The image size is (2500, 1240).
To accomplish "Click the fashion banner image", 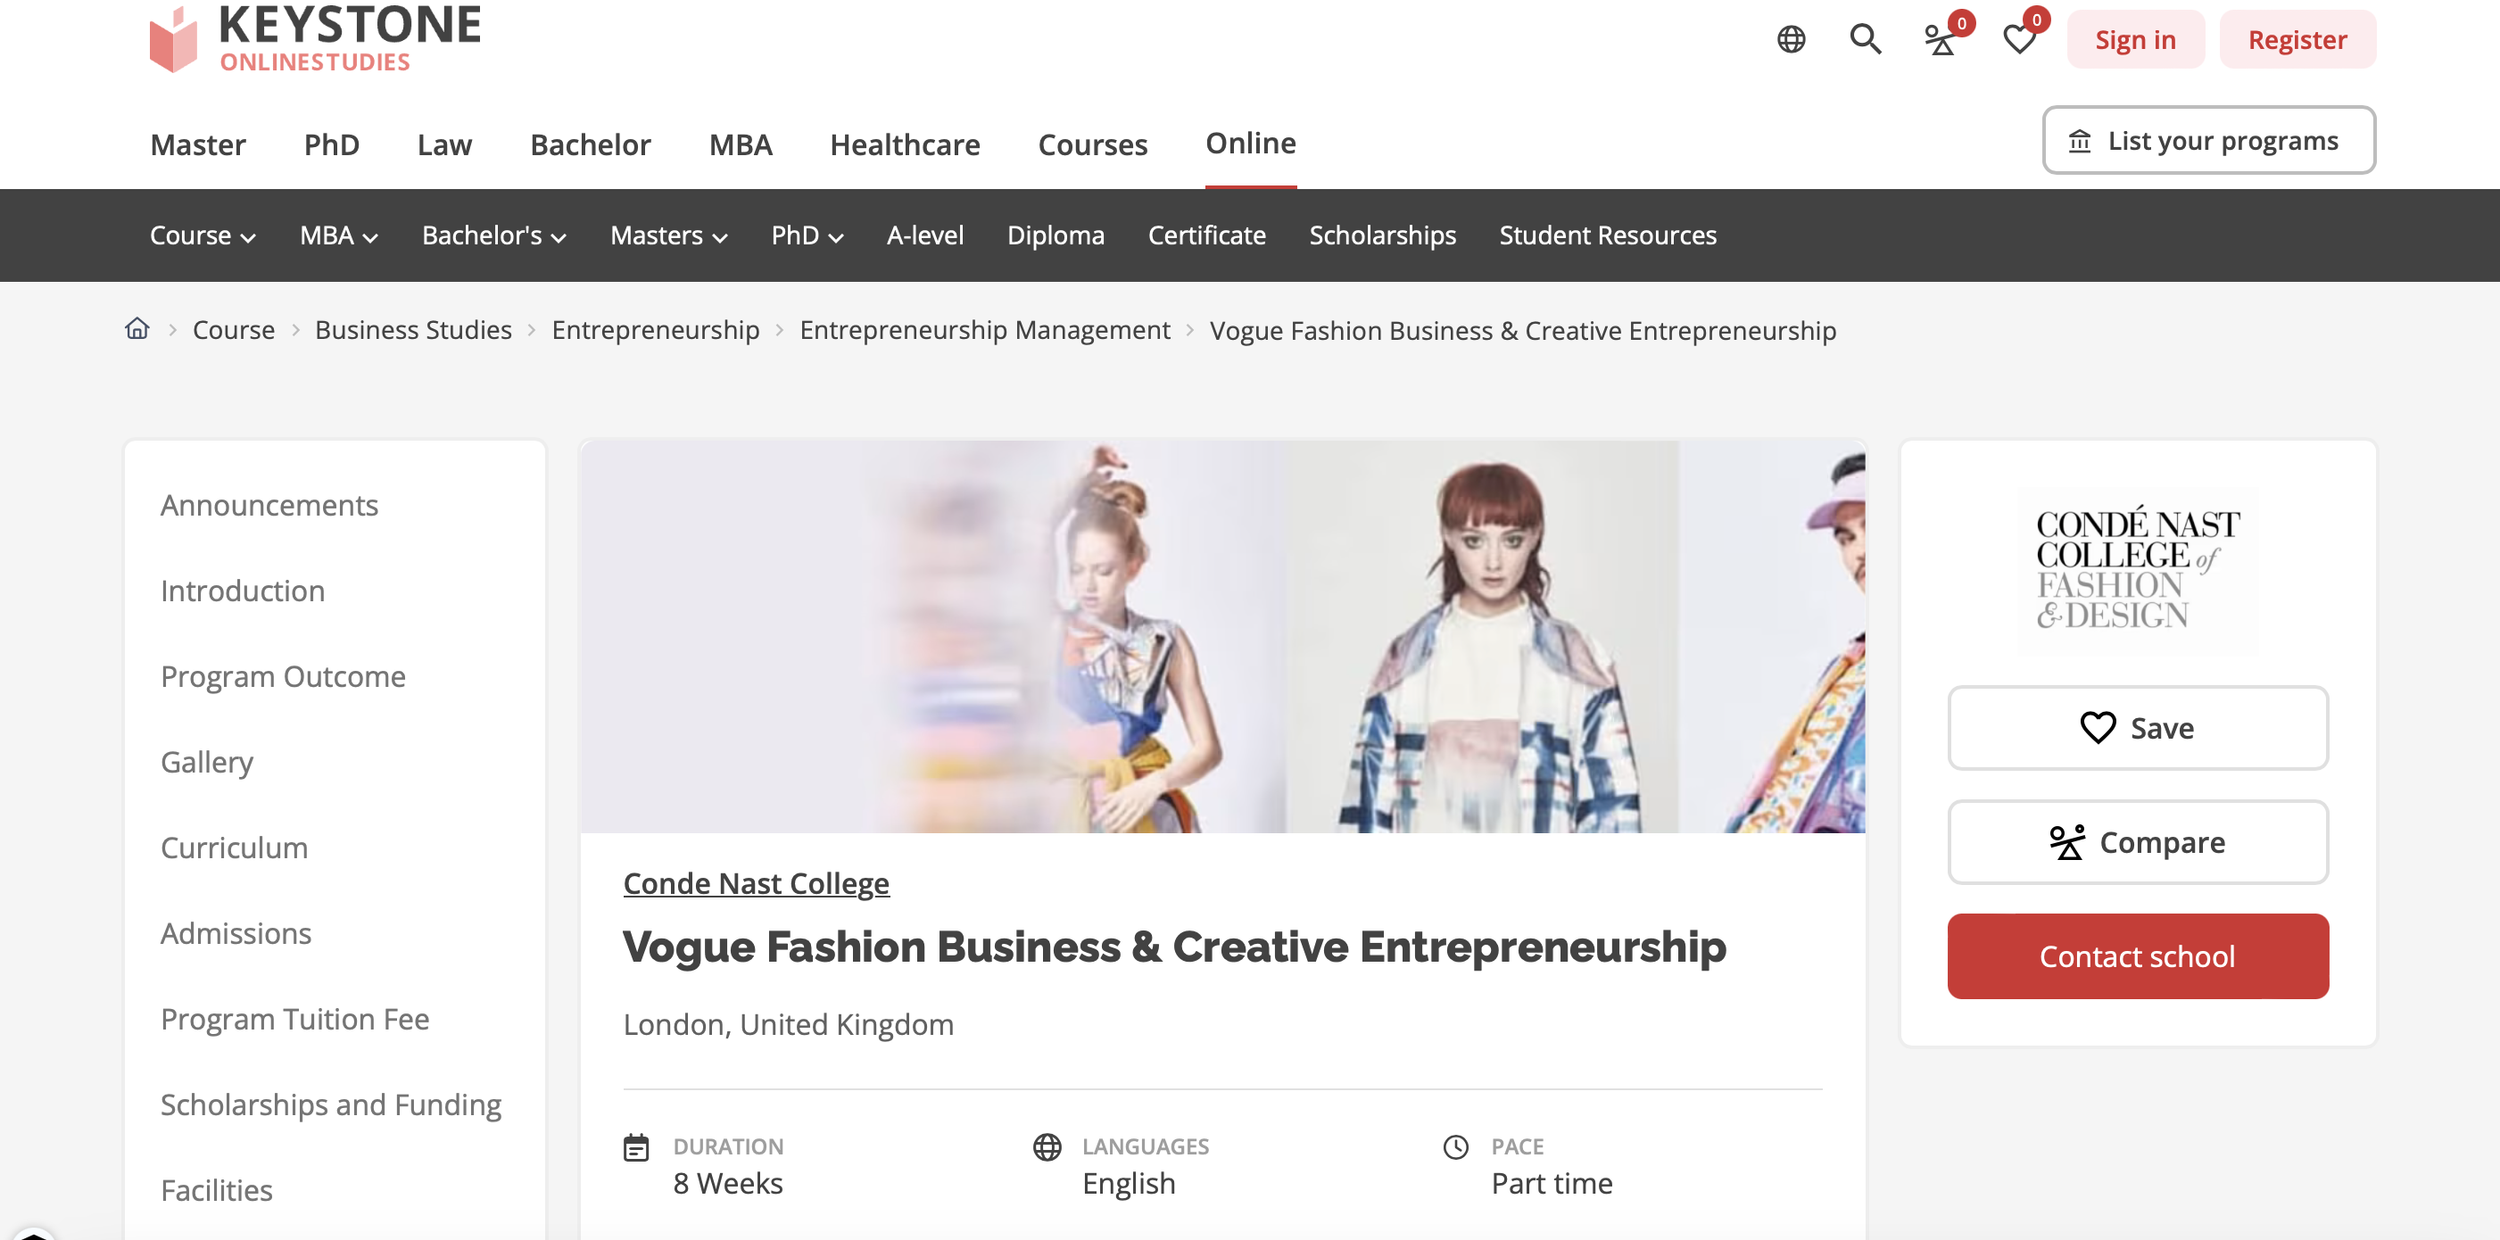I will [x=1222, y=637].
